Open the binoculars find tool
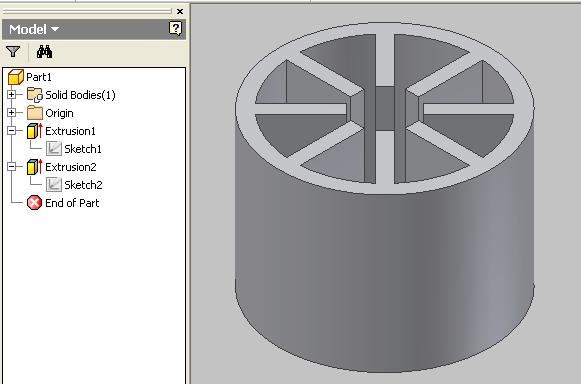The width and height of the screenshot is (581, 384). click(x=44, y=52)
